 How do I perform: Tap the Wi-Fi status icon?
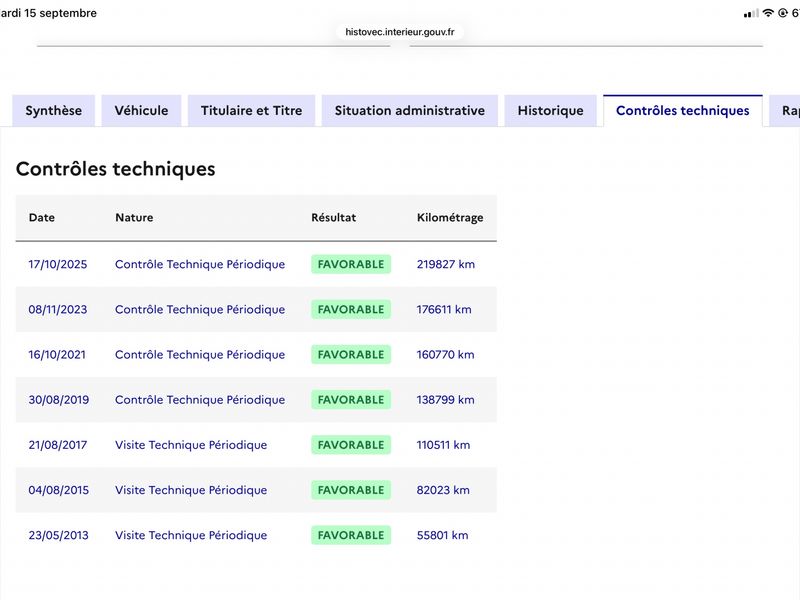coord(768,13)
